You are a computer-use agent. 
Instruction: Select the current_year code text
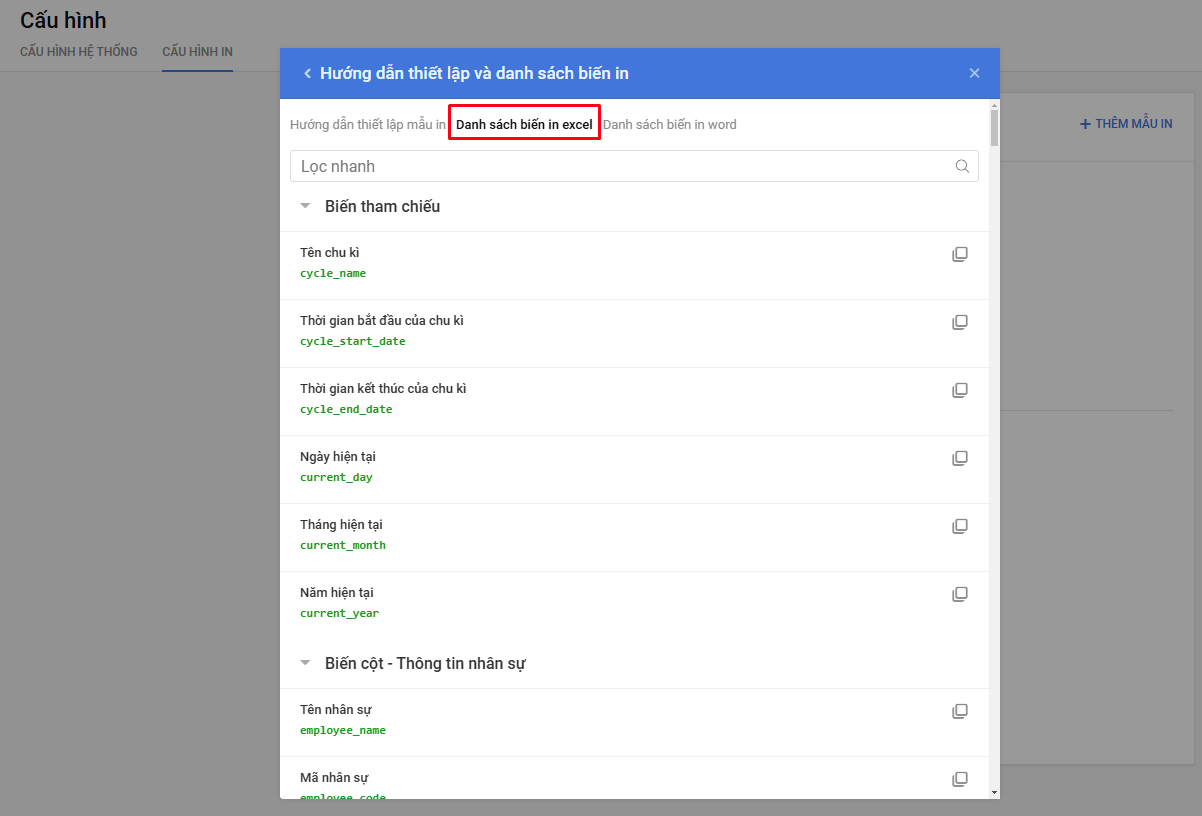(340, 613)
